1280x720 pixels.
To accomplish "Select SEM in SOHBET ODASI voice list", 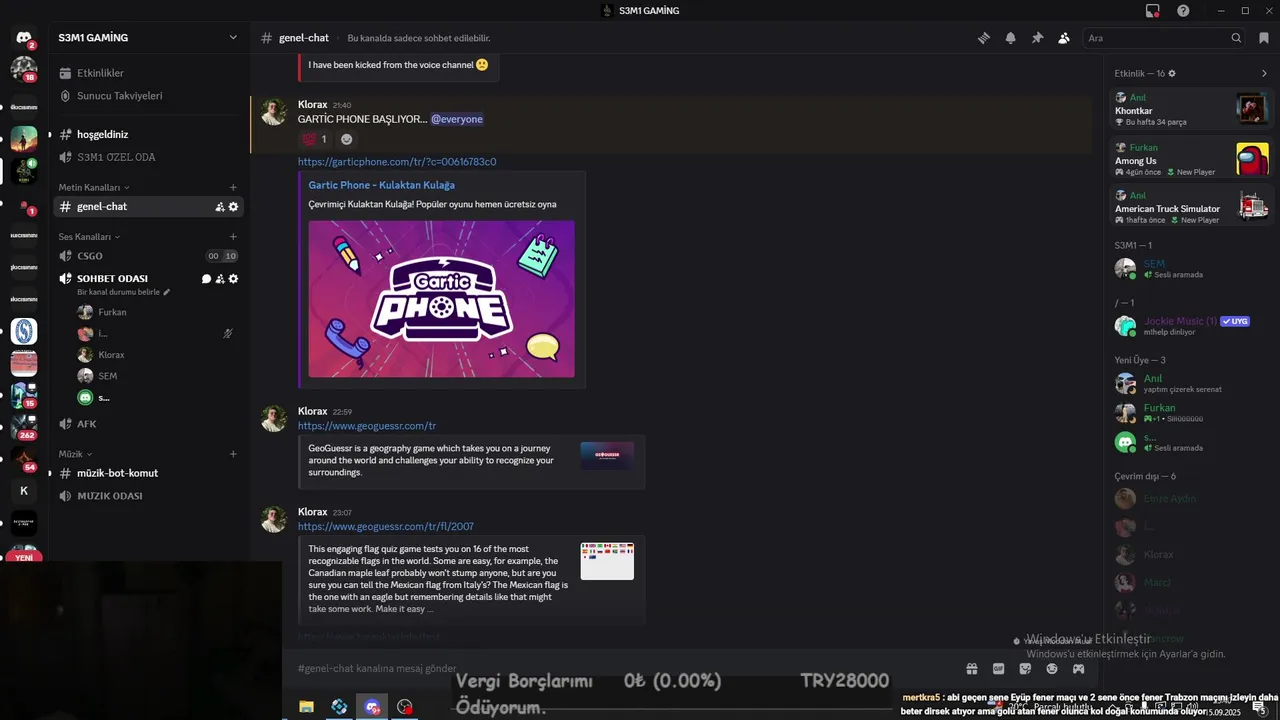I will 157,376.
